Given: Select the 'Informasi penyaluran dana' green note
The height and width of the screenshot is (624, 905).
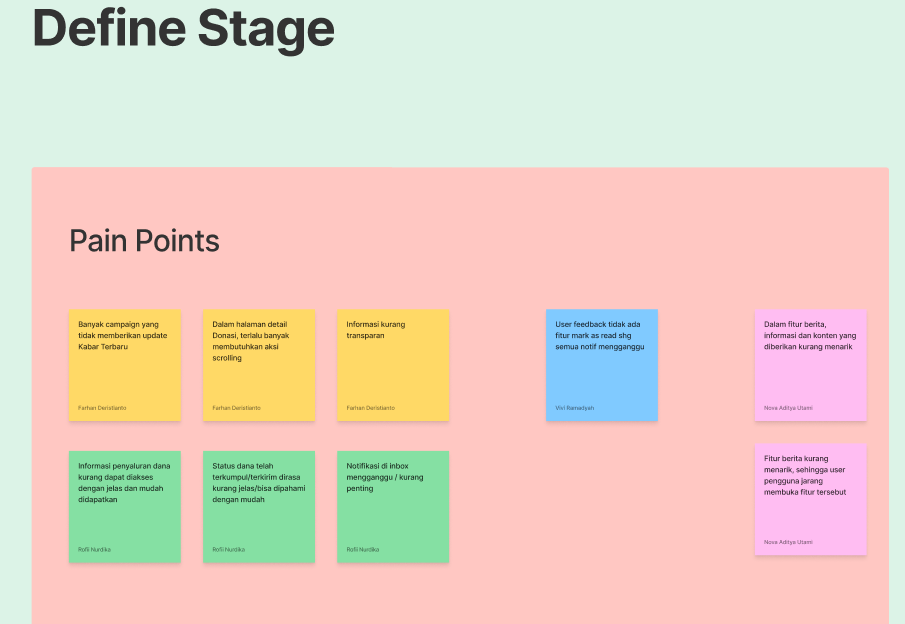Looking at the screenshot, I should (125, 507).
